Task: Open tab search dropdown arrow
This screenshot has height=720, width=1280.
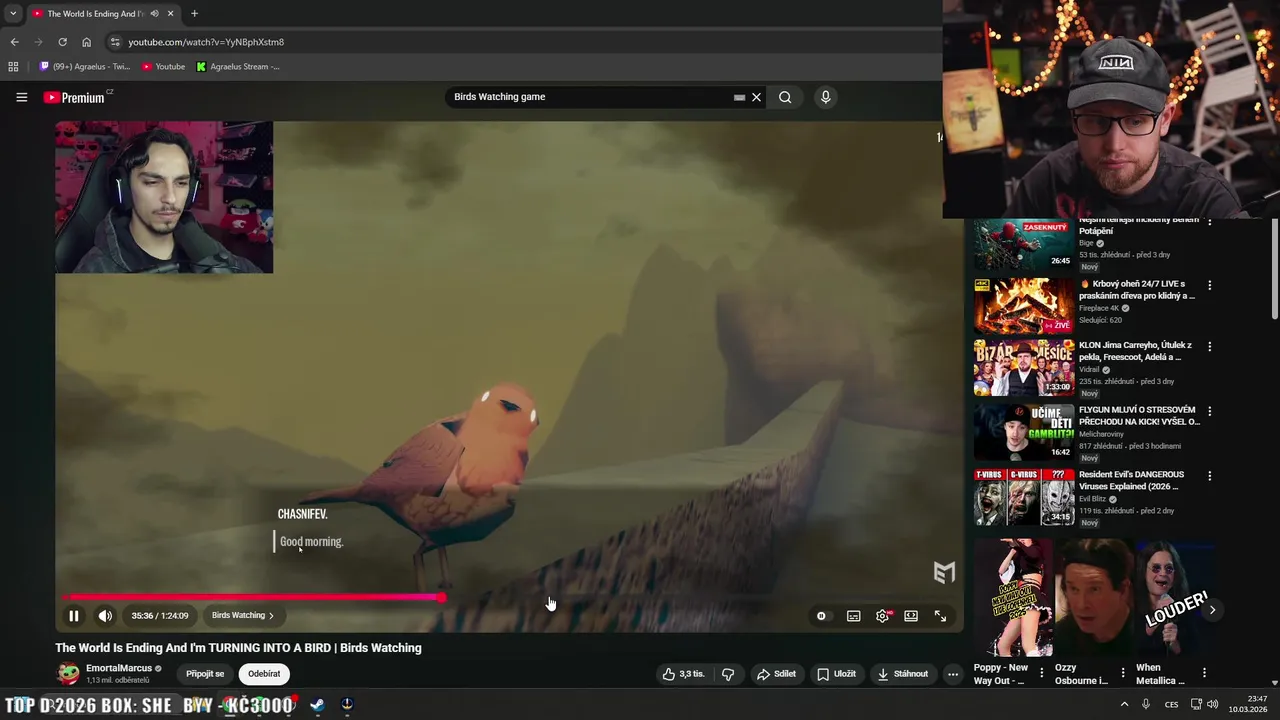Action: click(12, 14)
